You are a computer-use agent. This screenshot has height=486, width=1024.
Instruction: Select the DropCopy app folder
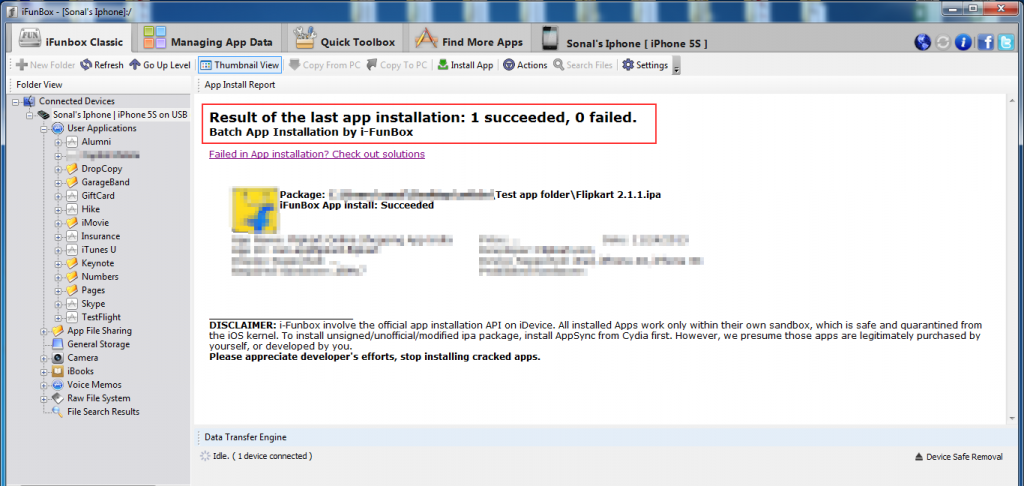pos(101,169)
